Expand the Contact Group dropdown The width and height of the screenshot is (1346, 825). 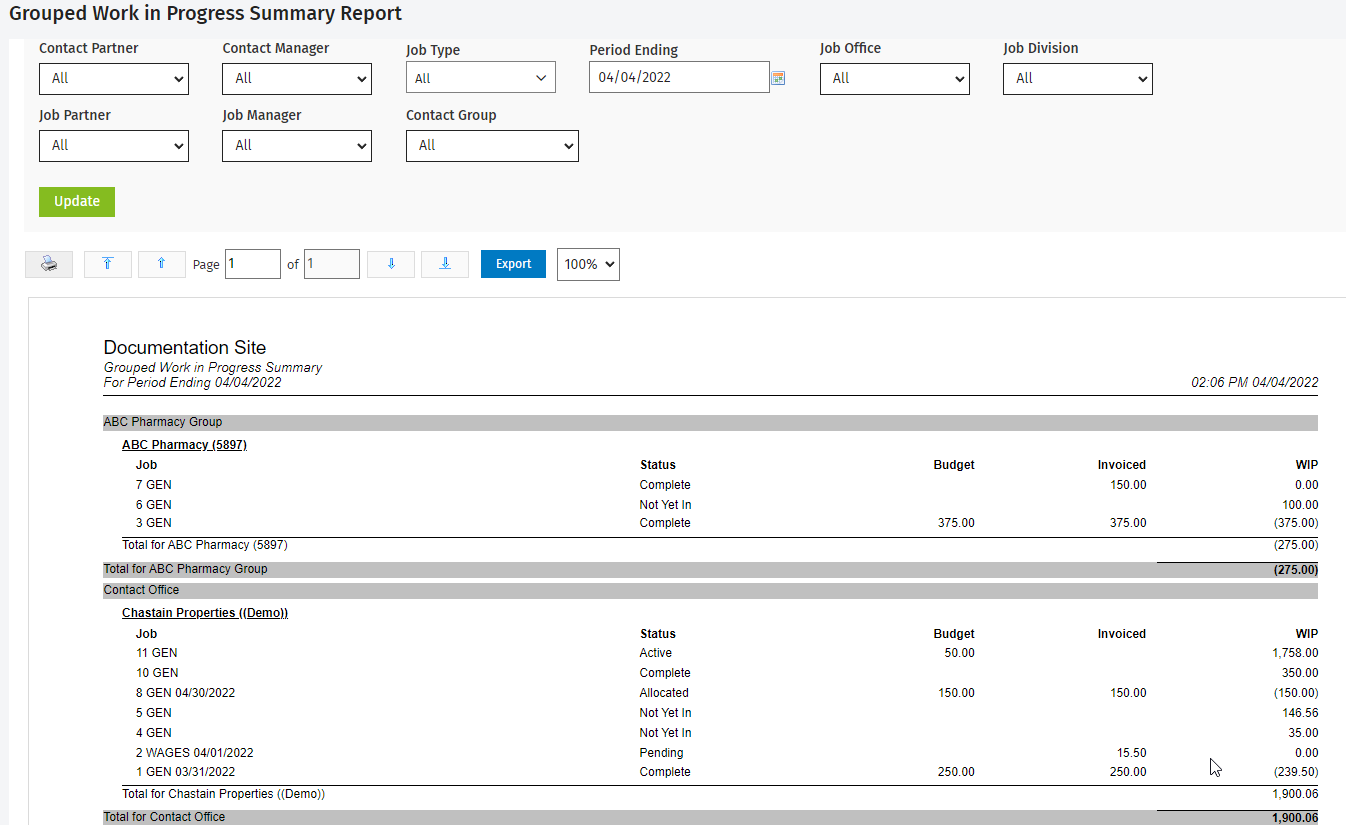coord(492,146)
